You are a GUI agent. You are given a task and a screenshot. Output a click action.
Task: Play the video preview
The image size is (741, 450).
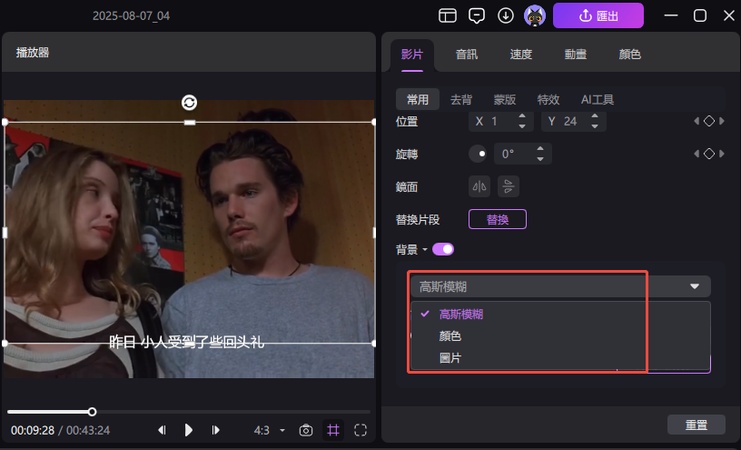click(189, 430)
